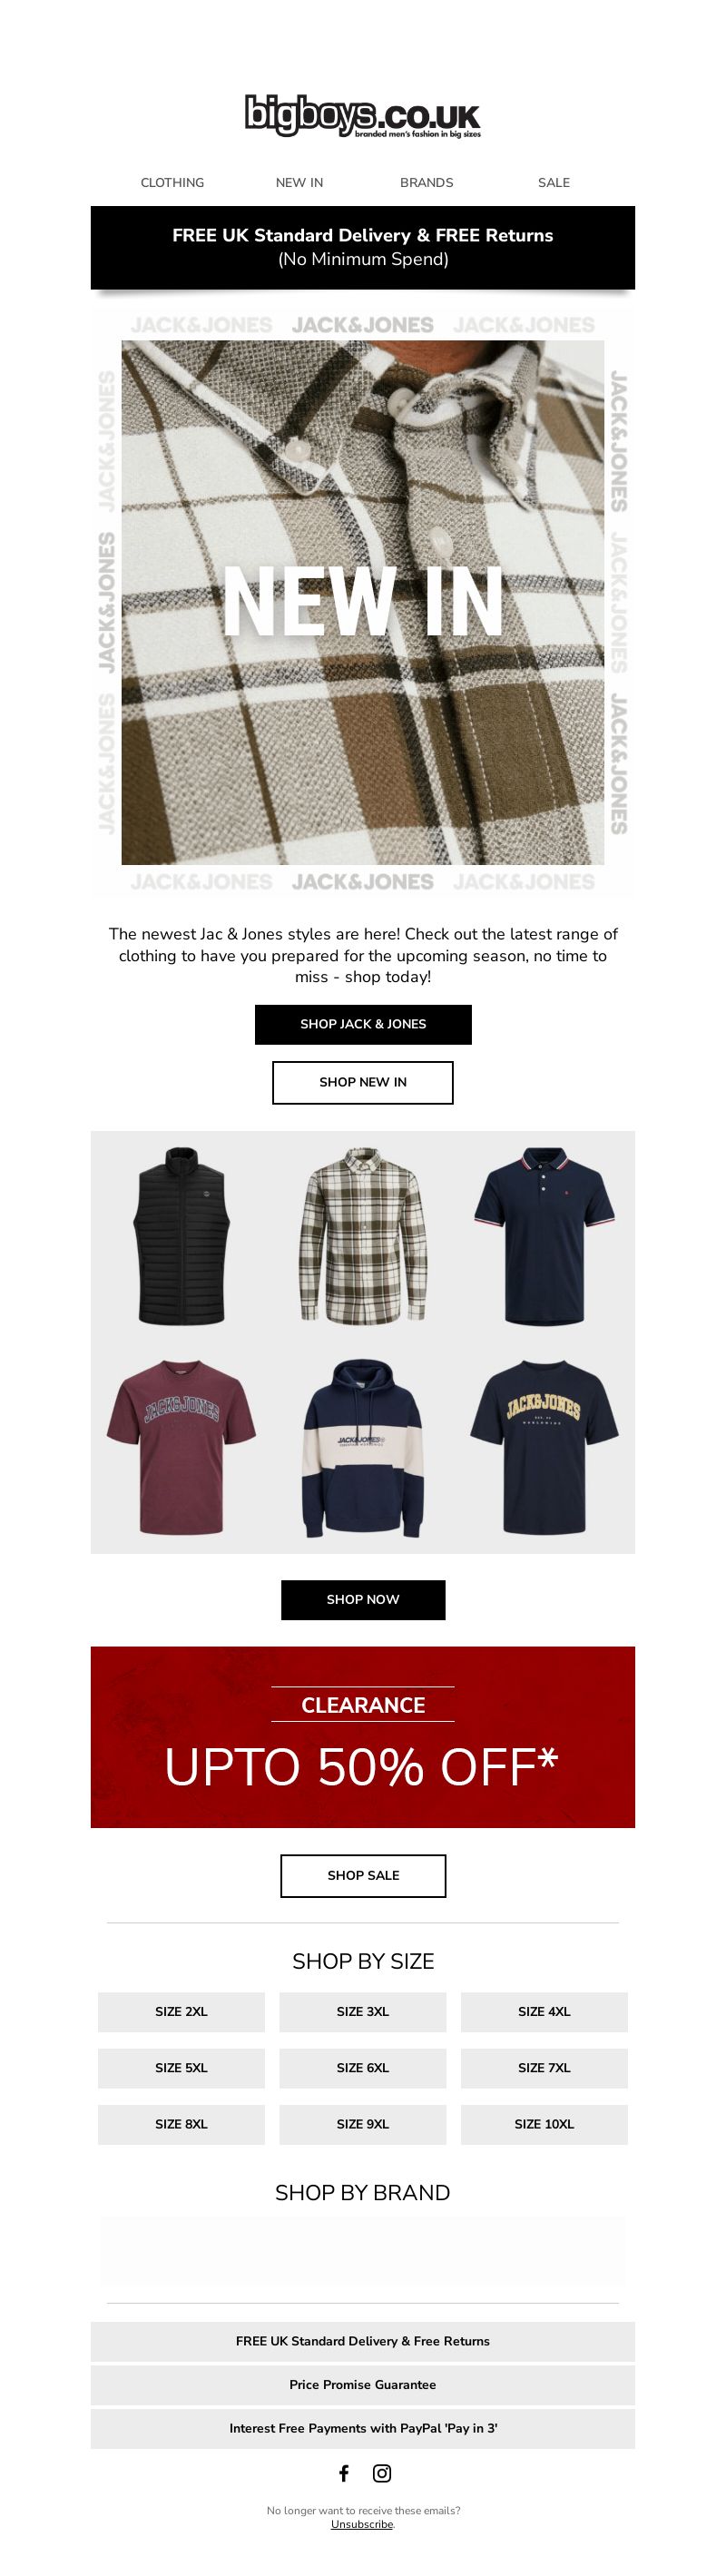This screenshot has width=726, height=2576.
Task: Click the SHOP NOW button
Action: (x=363, y=1599)
